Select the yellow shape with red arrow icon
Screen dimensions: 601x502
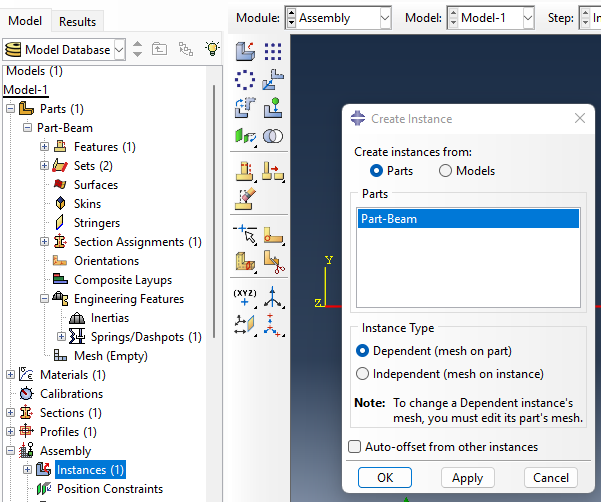273,171
